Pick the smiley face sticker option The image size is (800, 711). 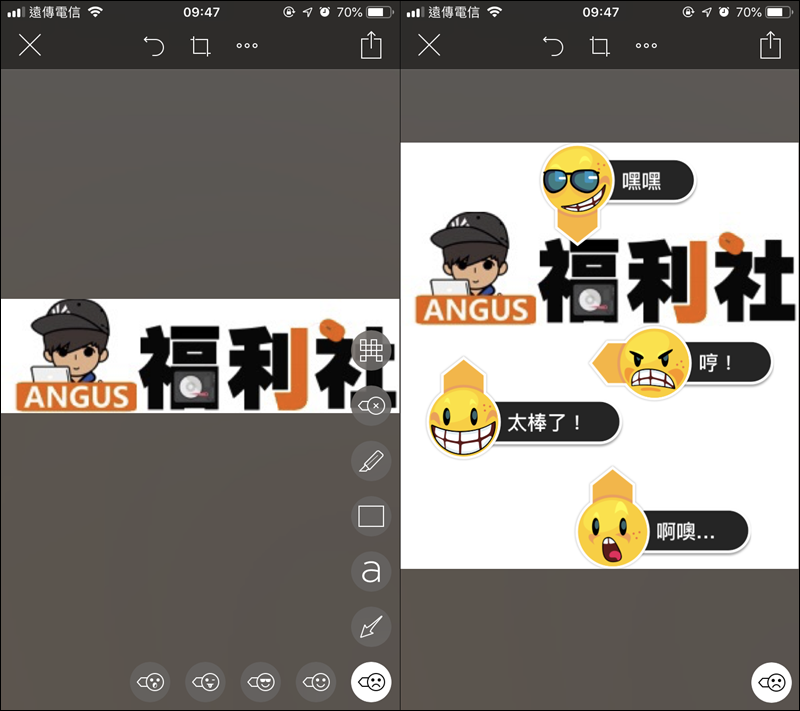[x=317, y=683]
